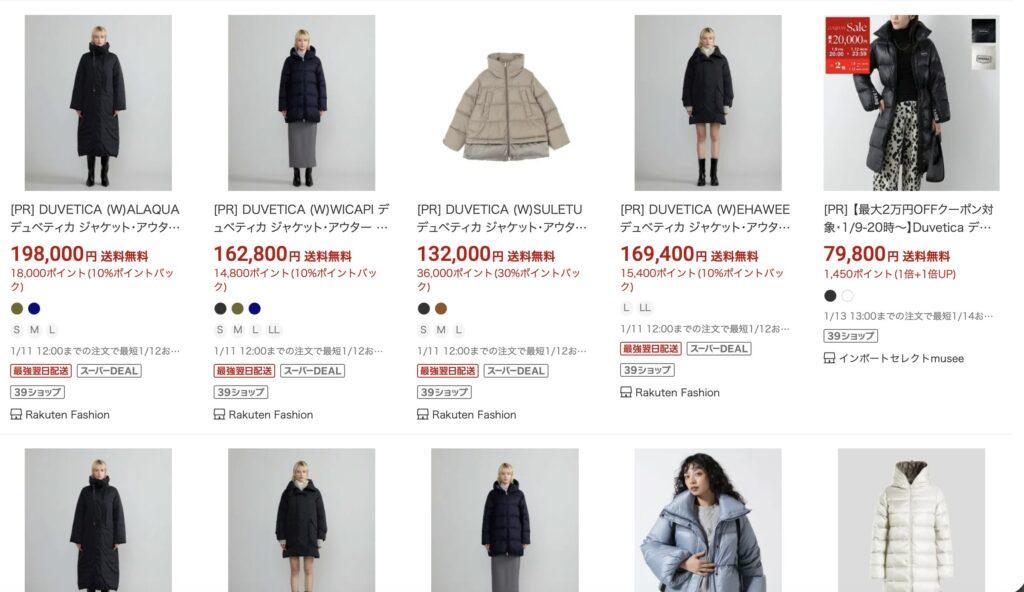Open the sale-banner Duvetica coat thumbnail
The height and width of the screenshot is (592, 1024).
912,103
